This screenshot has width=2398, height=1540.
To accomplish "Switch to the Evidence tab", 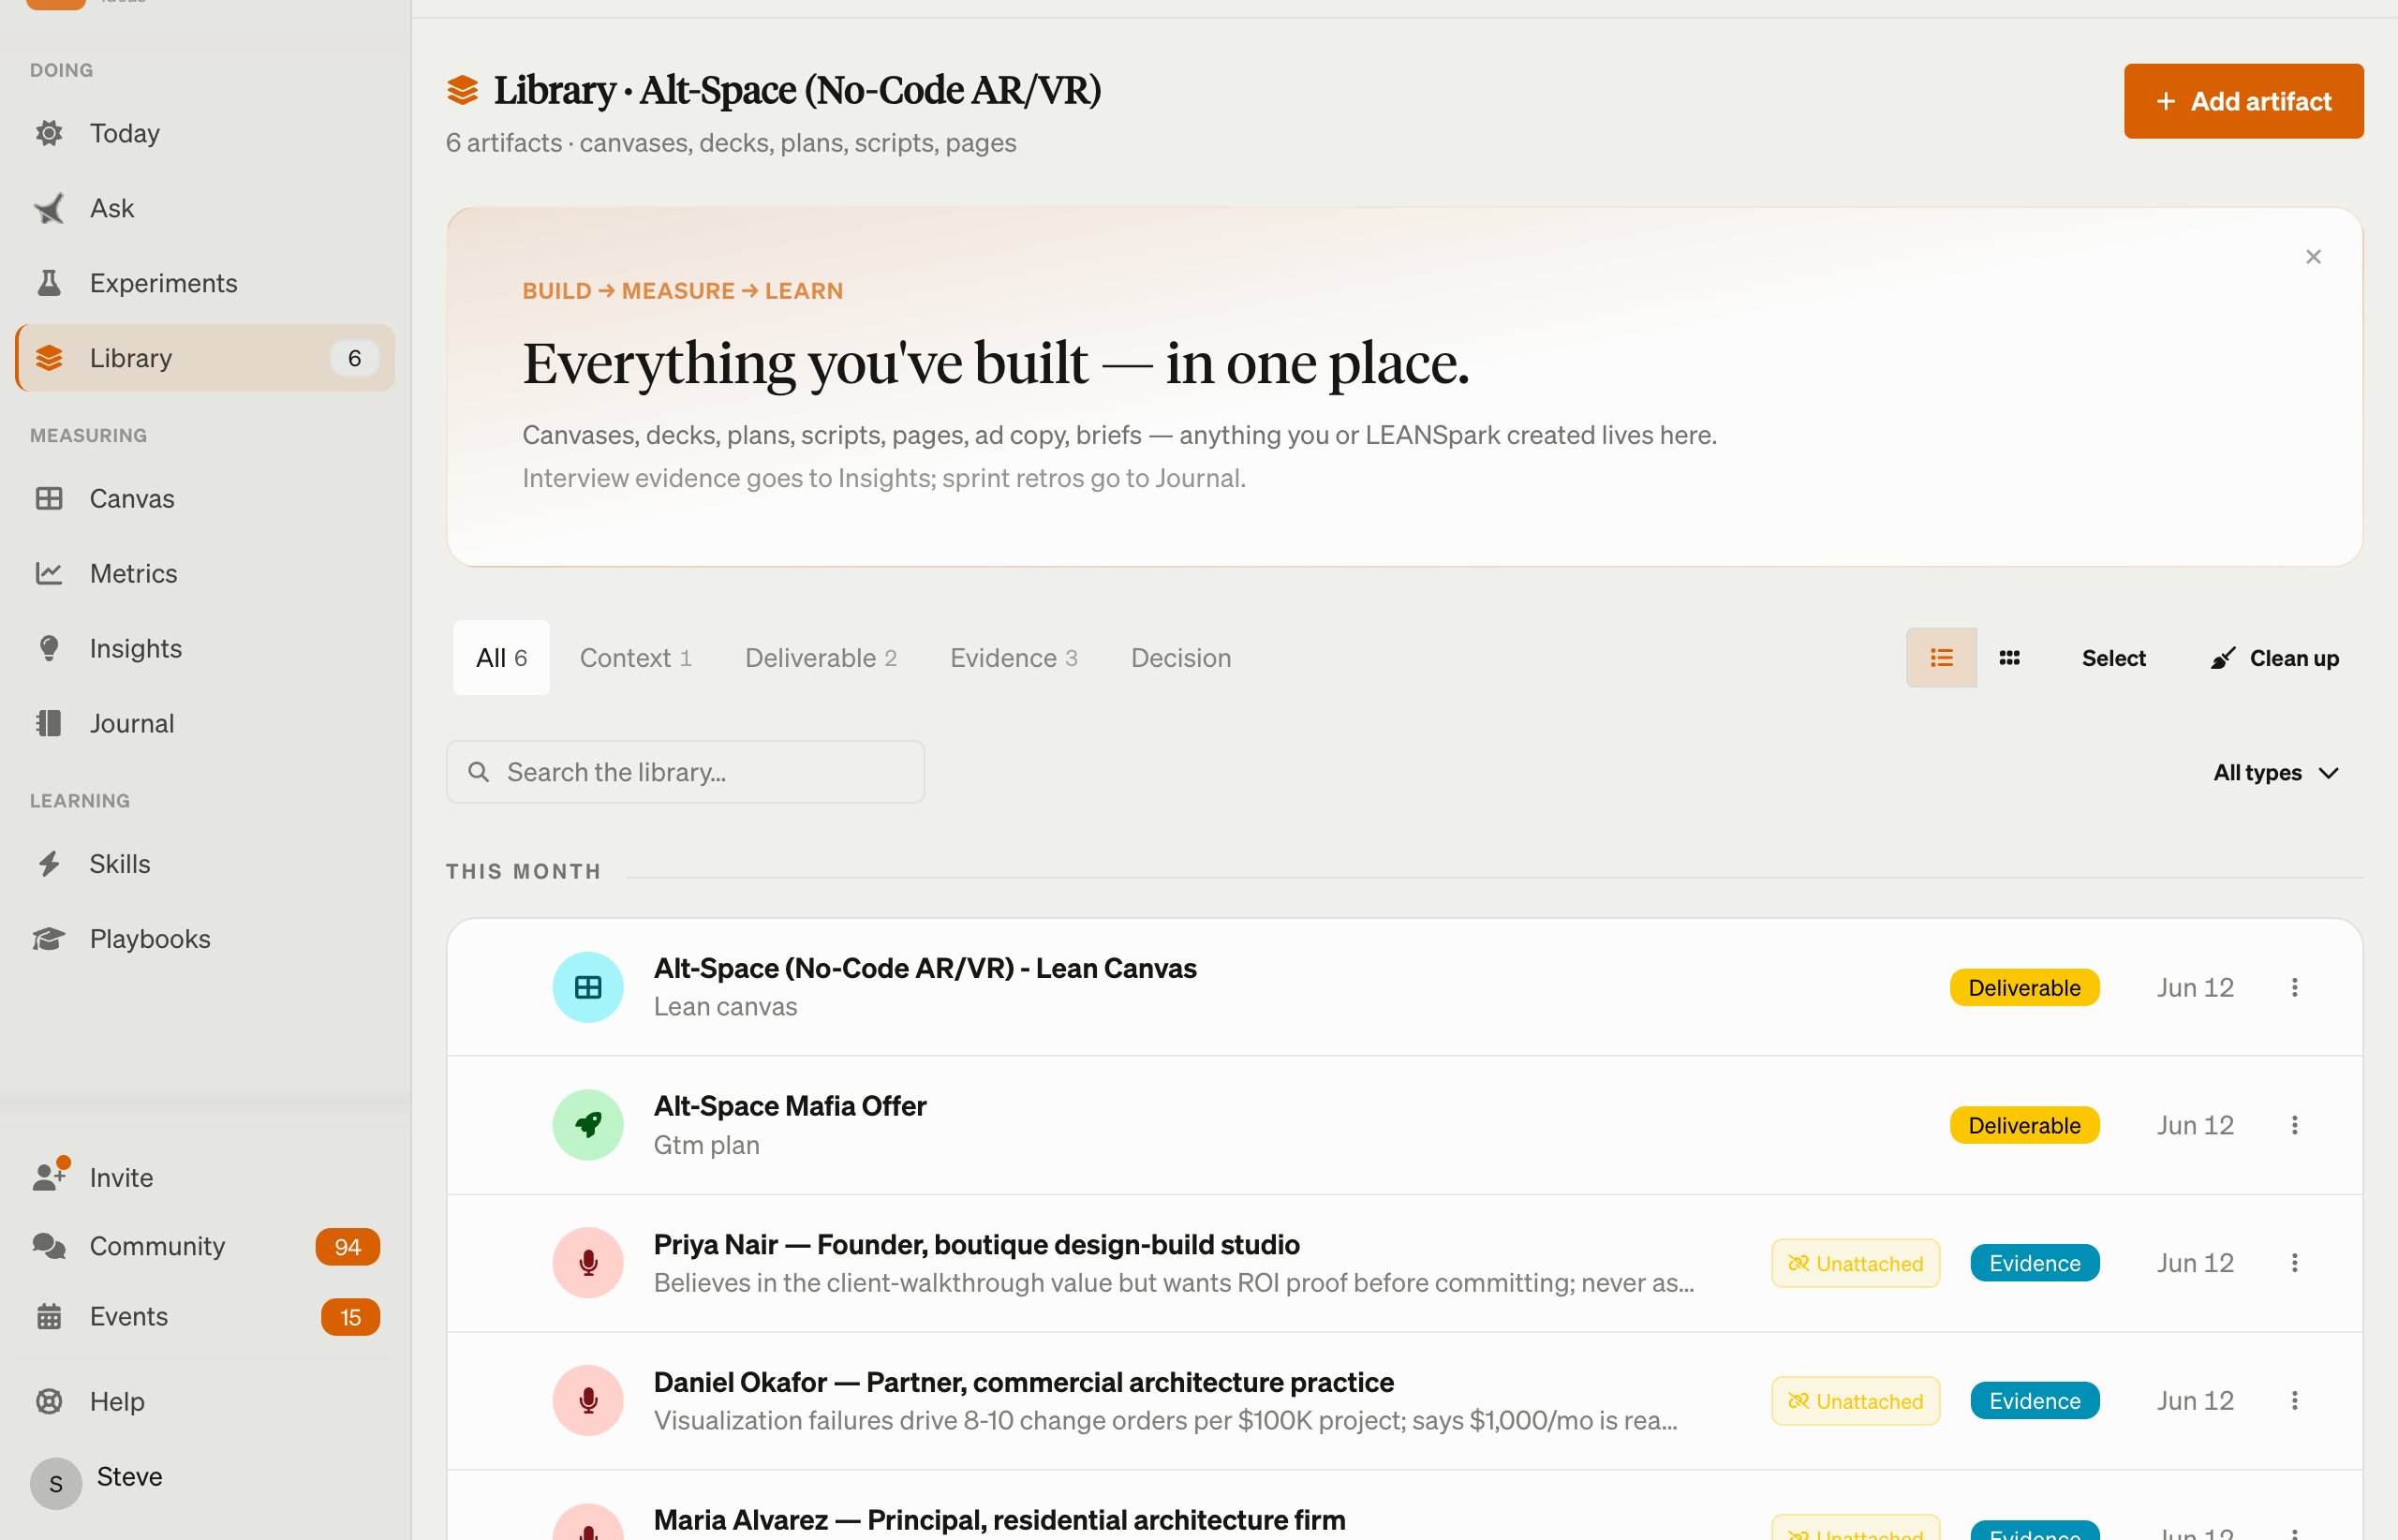I will [1013, 657].
